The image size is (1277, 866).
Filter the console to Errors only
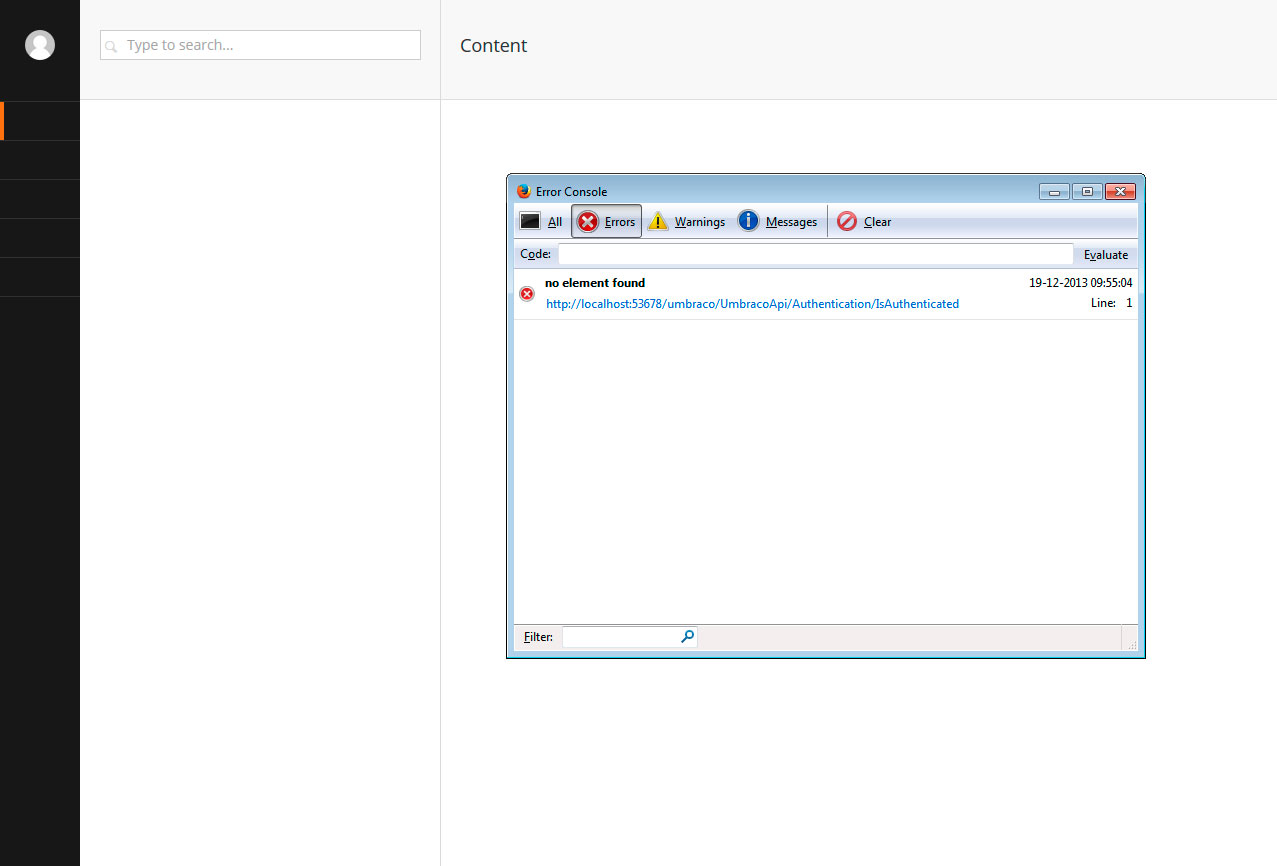click(x=606, y=222)
